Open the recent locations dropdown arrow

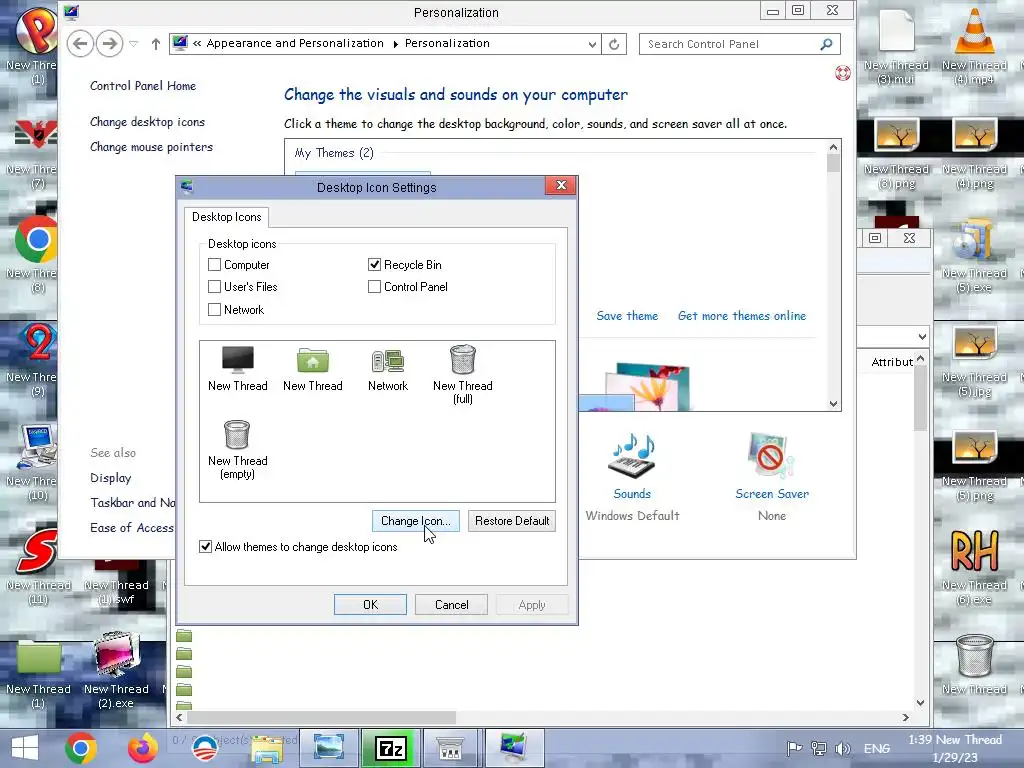[x=133, y=44]
